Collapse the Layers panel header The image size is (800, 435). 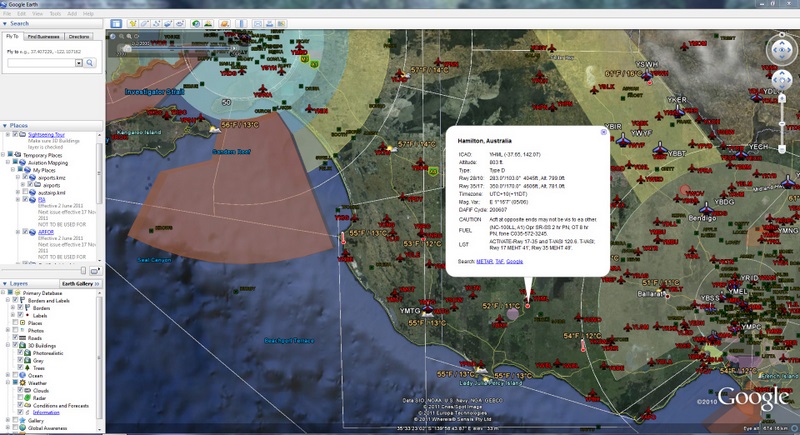point(30,284)
